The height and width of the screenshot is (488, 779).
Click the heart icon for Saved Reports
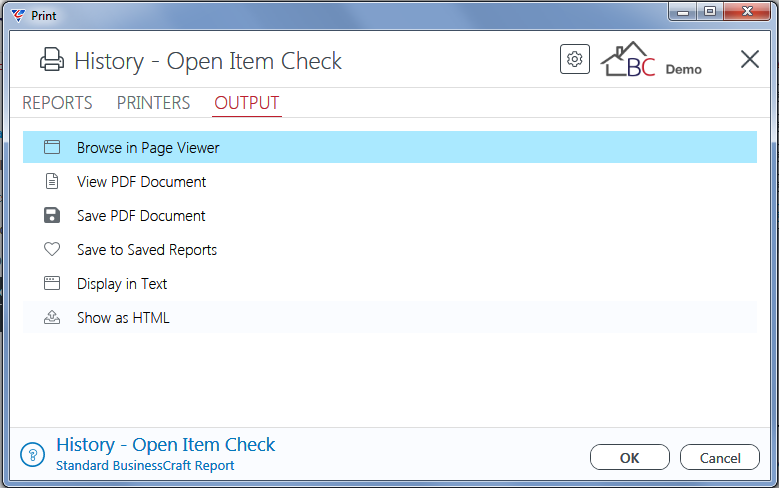pyautogui.click(x=52, y=249)
